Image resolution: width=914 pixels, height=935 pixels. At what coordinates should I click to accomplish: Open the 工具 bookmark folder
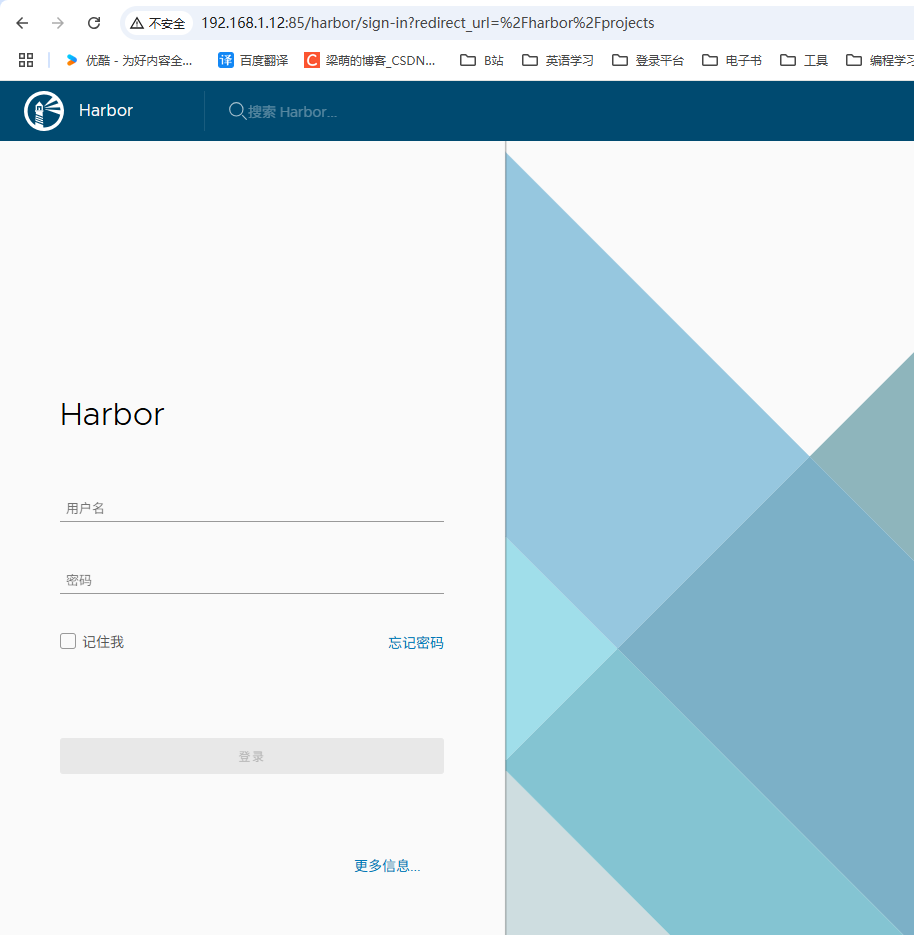[x=804, y=60]
